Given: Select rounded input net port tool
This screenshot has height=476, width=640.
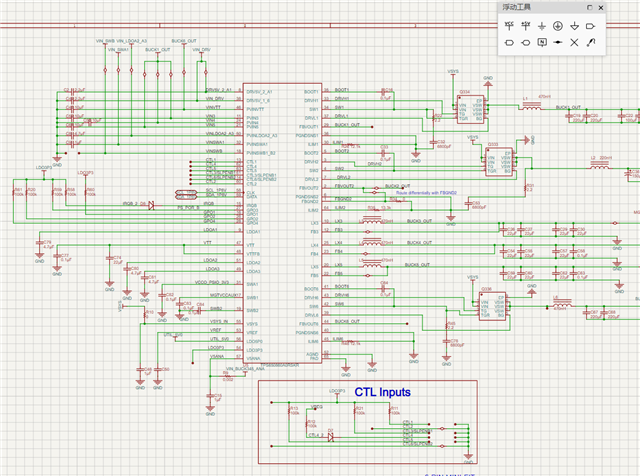Looking at the screenshot, I should tap(526, 42).
